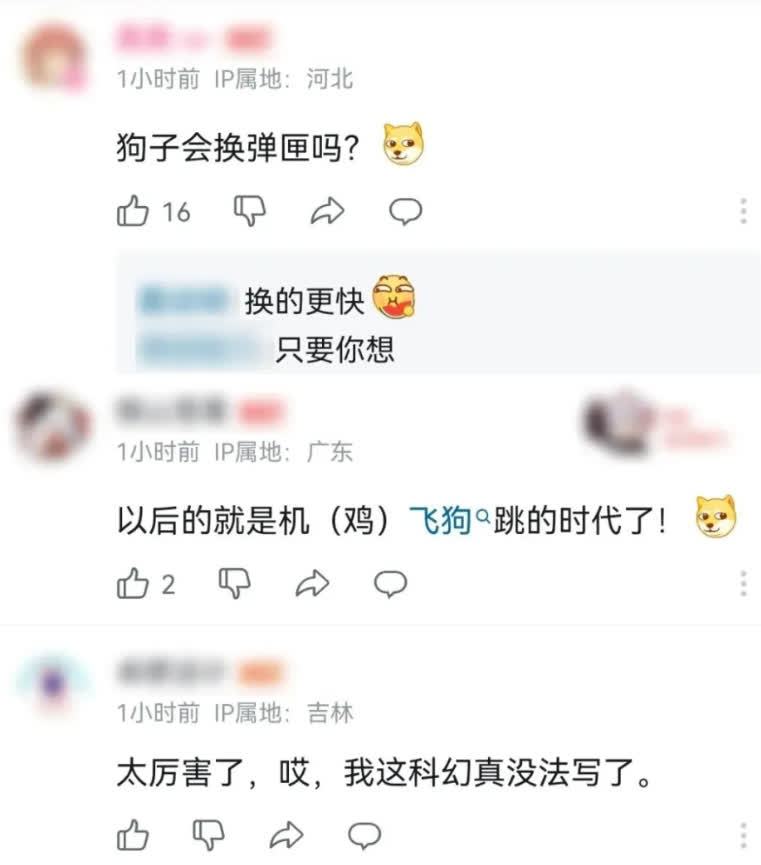Open more options for the 吉林 comment
Viewport: 761px width, 865px height.
pyautogui.click(x=743, y=835)
